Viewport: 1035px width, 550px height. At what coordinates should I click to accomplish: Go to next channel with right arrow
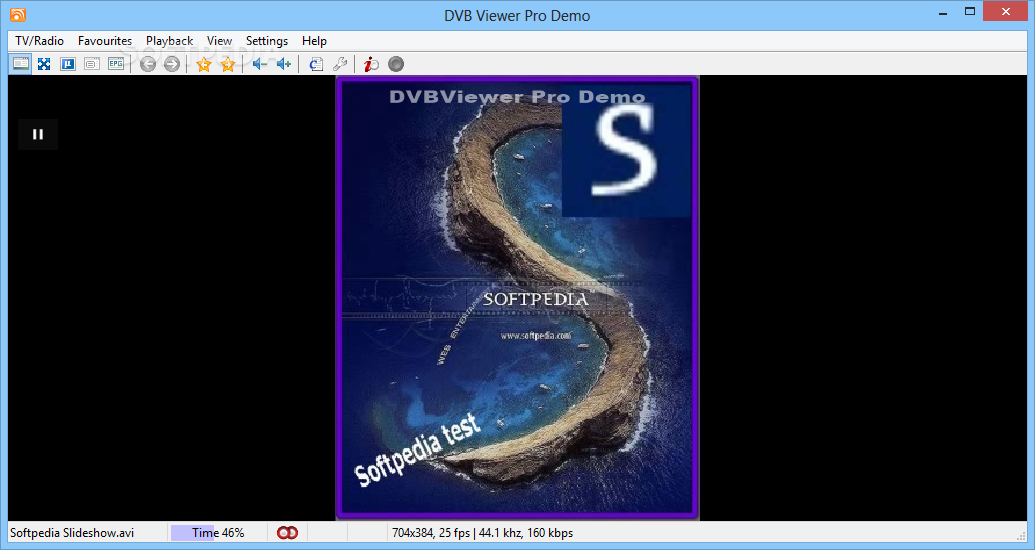[172, 64]
